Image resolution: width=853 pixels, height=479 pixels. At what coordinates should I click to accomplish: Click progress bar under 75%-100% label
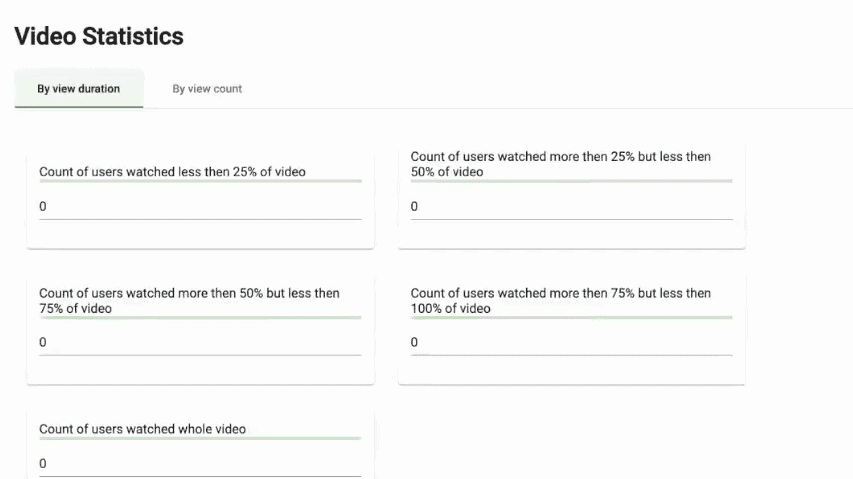[x=571, y=318]
